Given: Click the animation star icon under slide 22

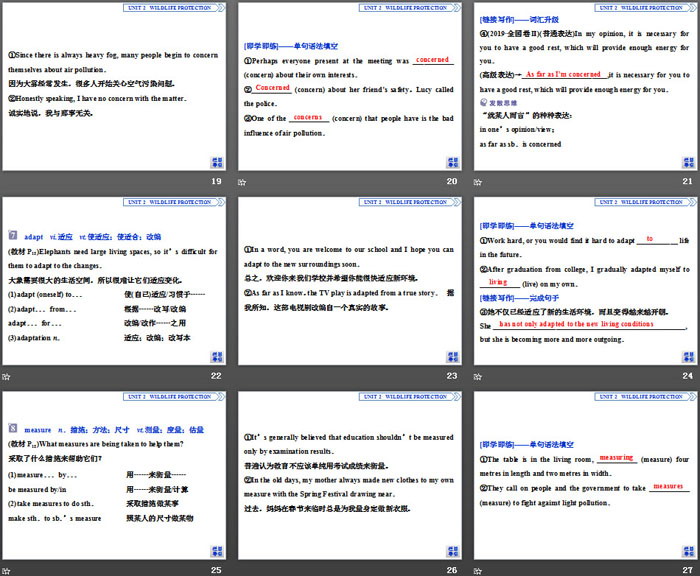Looking at the screenshot, I should coord(7,376).
